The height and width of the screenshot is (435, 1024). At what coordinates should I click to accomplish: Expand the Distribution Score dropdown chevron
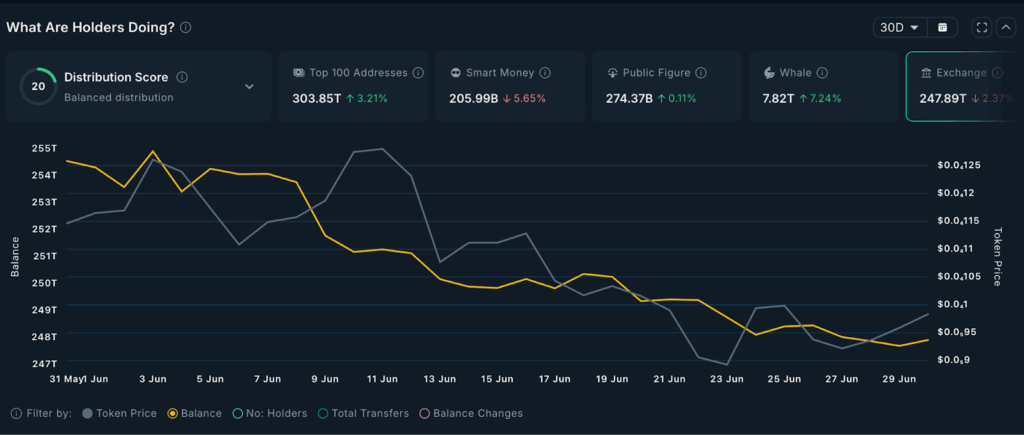pos(249,86)
